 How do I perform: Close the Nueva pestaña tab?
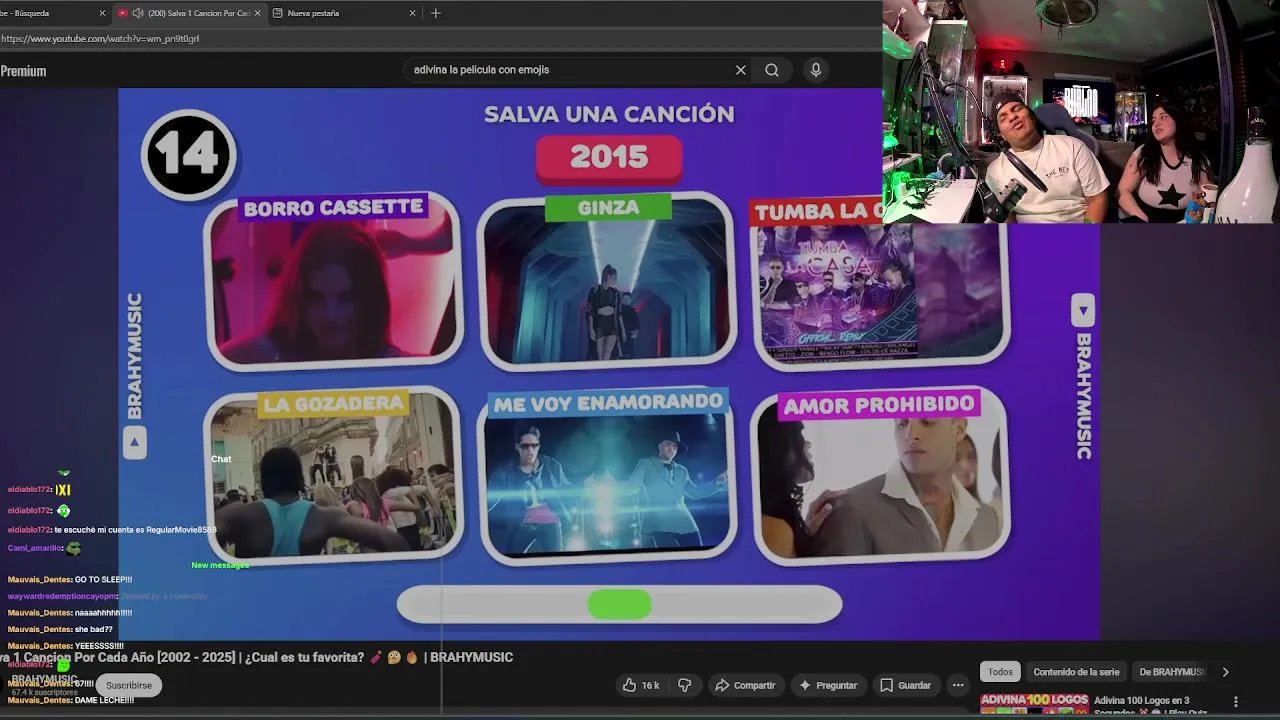(x=412, y=13)
